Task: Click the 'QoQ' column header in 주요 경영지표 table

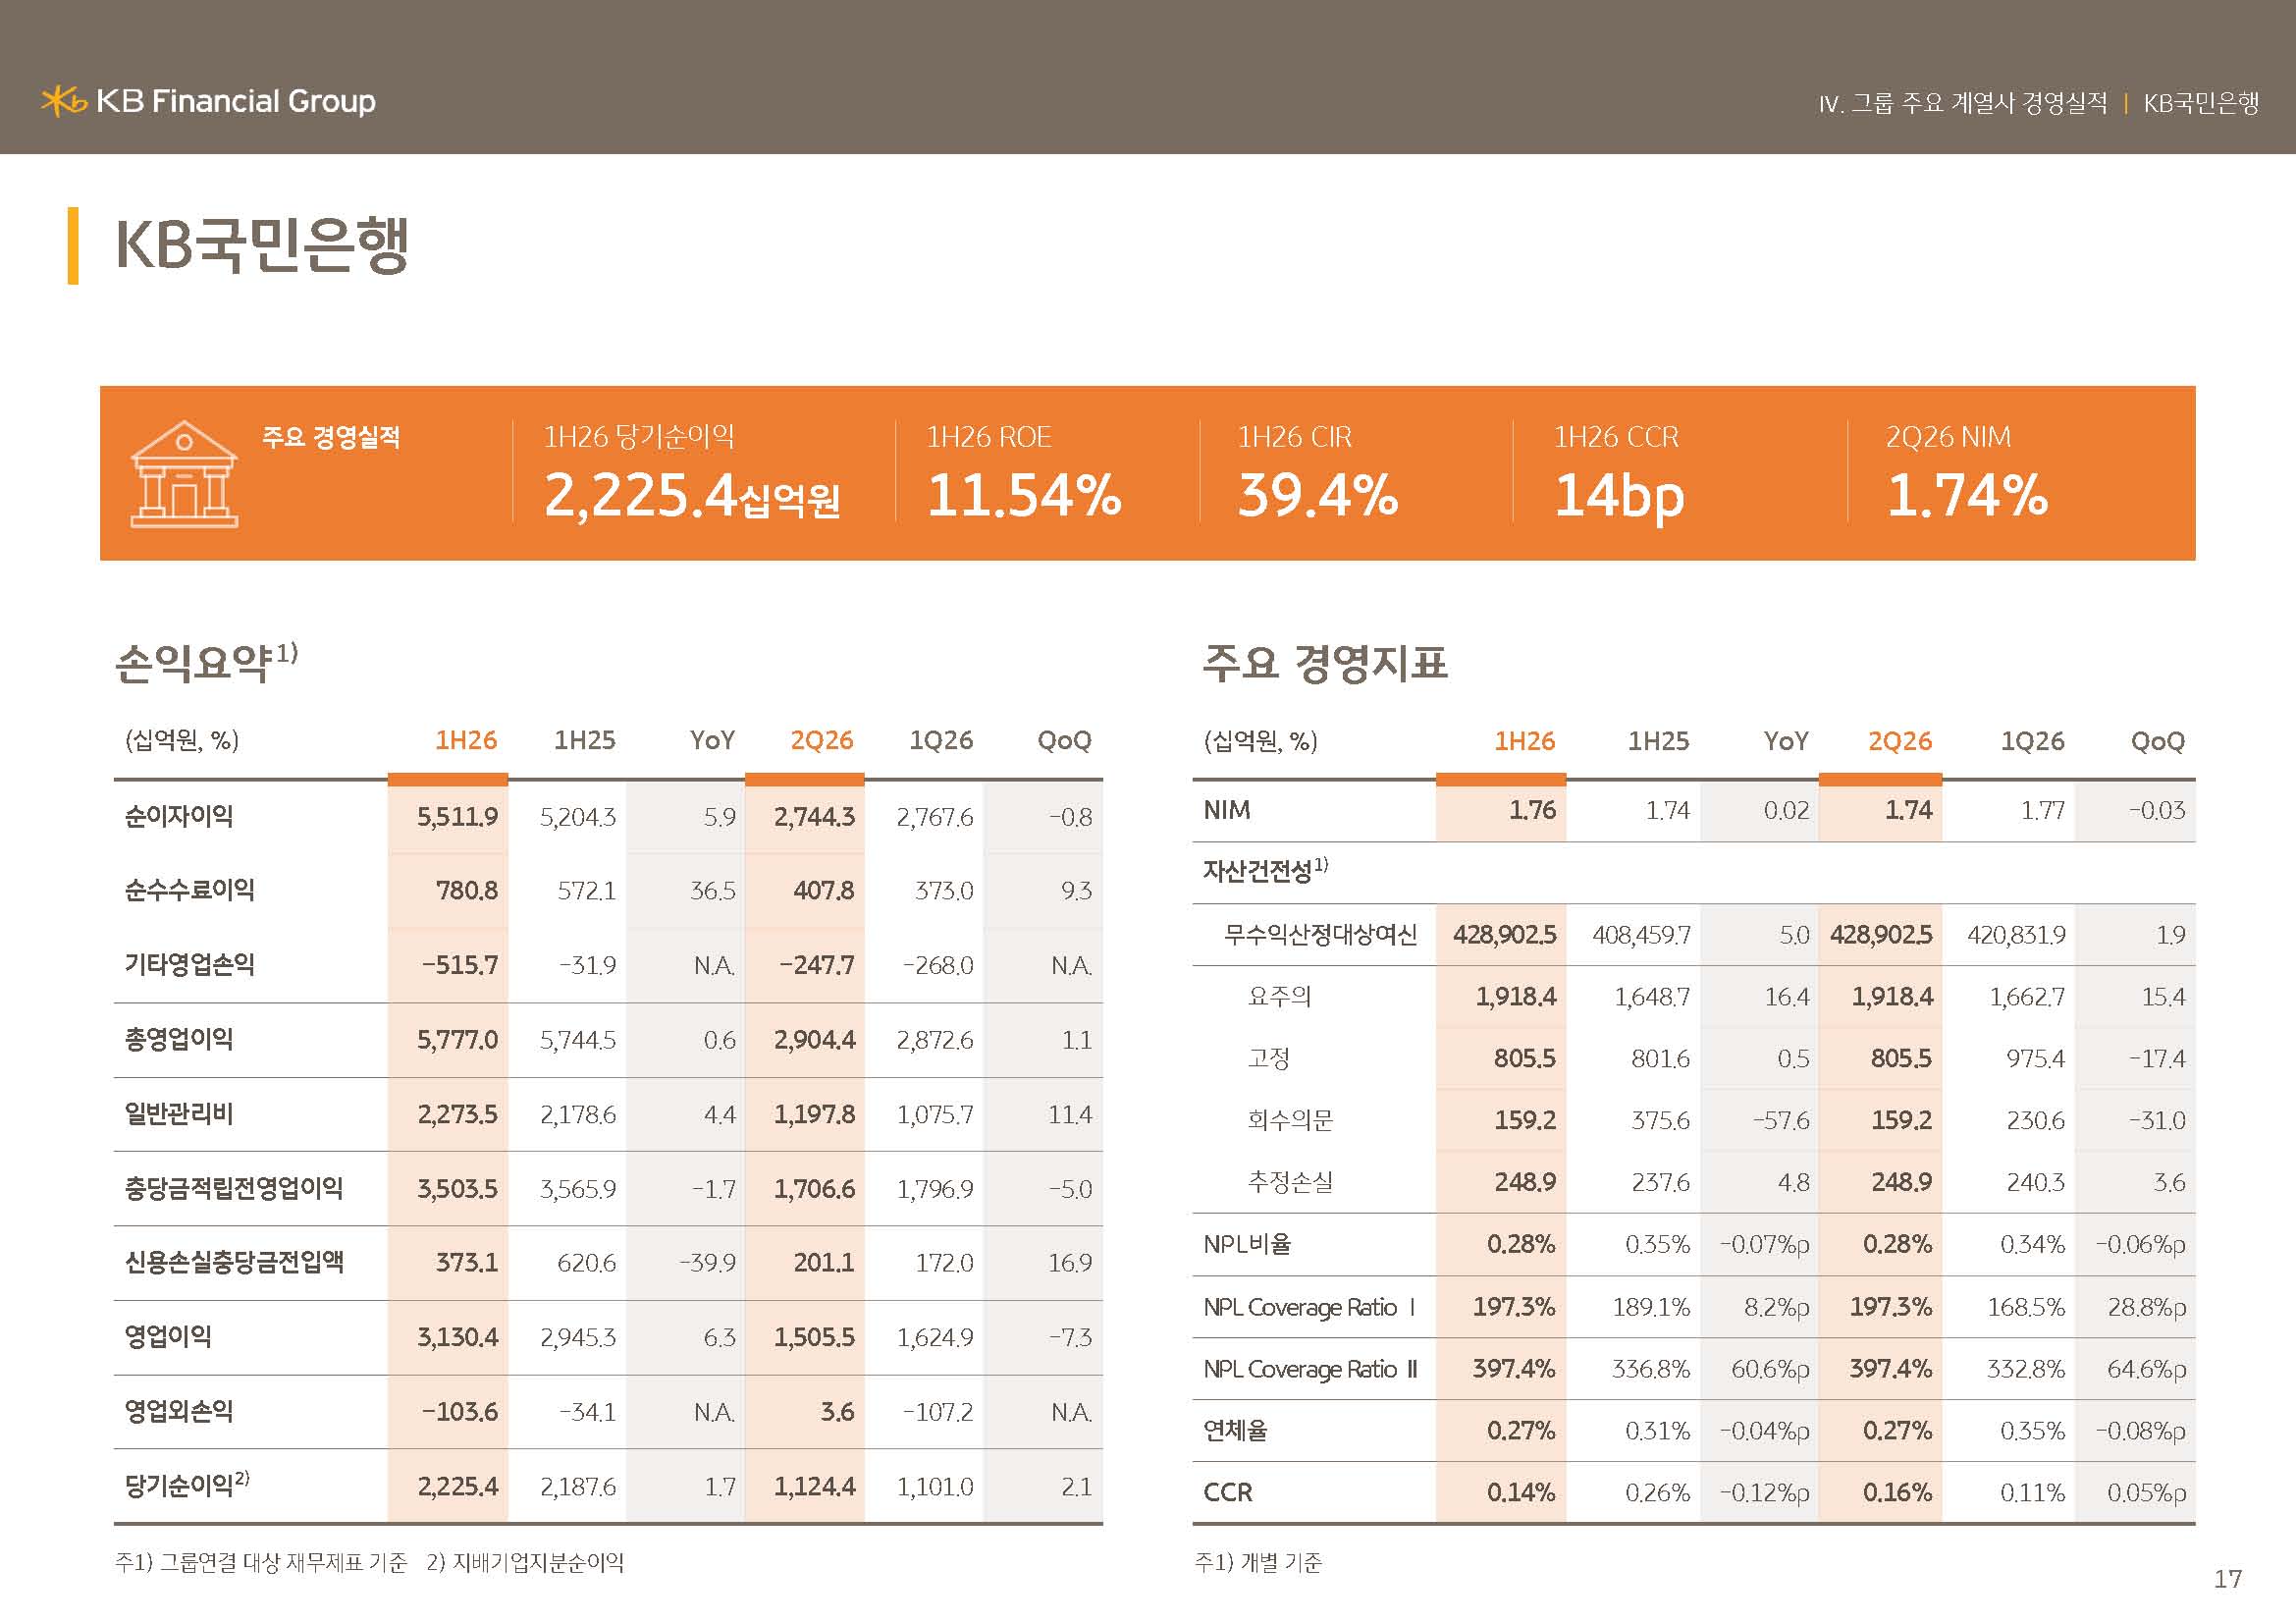Action: point(2158,741)
